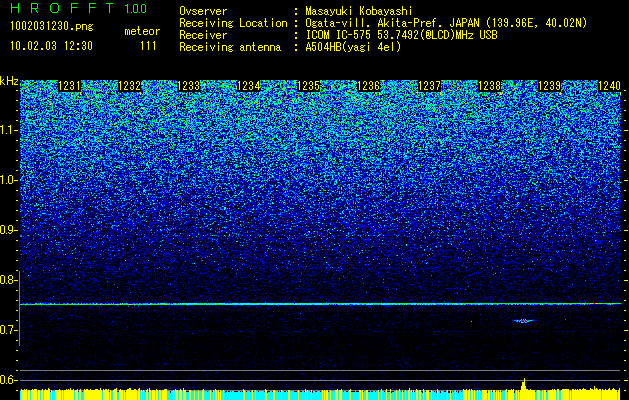Viewport: 629px width, 400px height.
Task: Click the kHz axis unit label
Action: coord(9,81)
